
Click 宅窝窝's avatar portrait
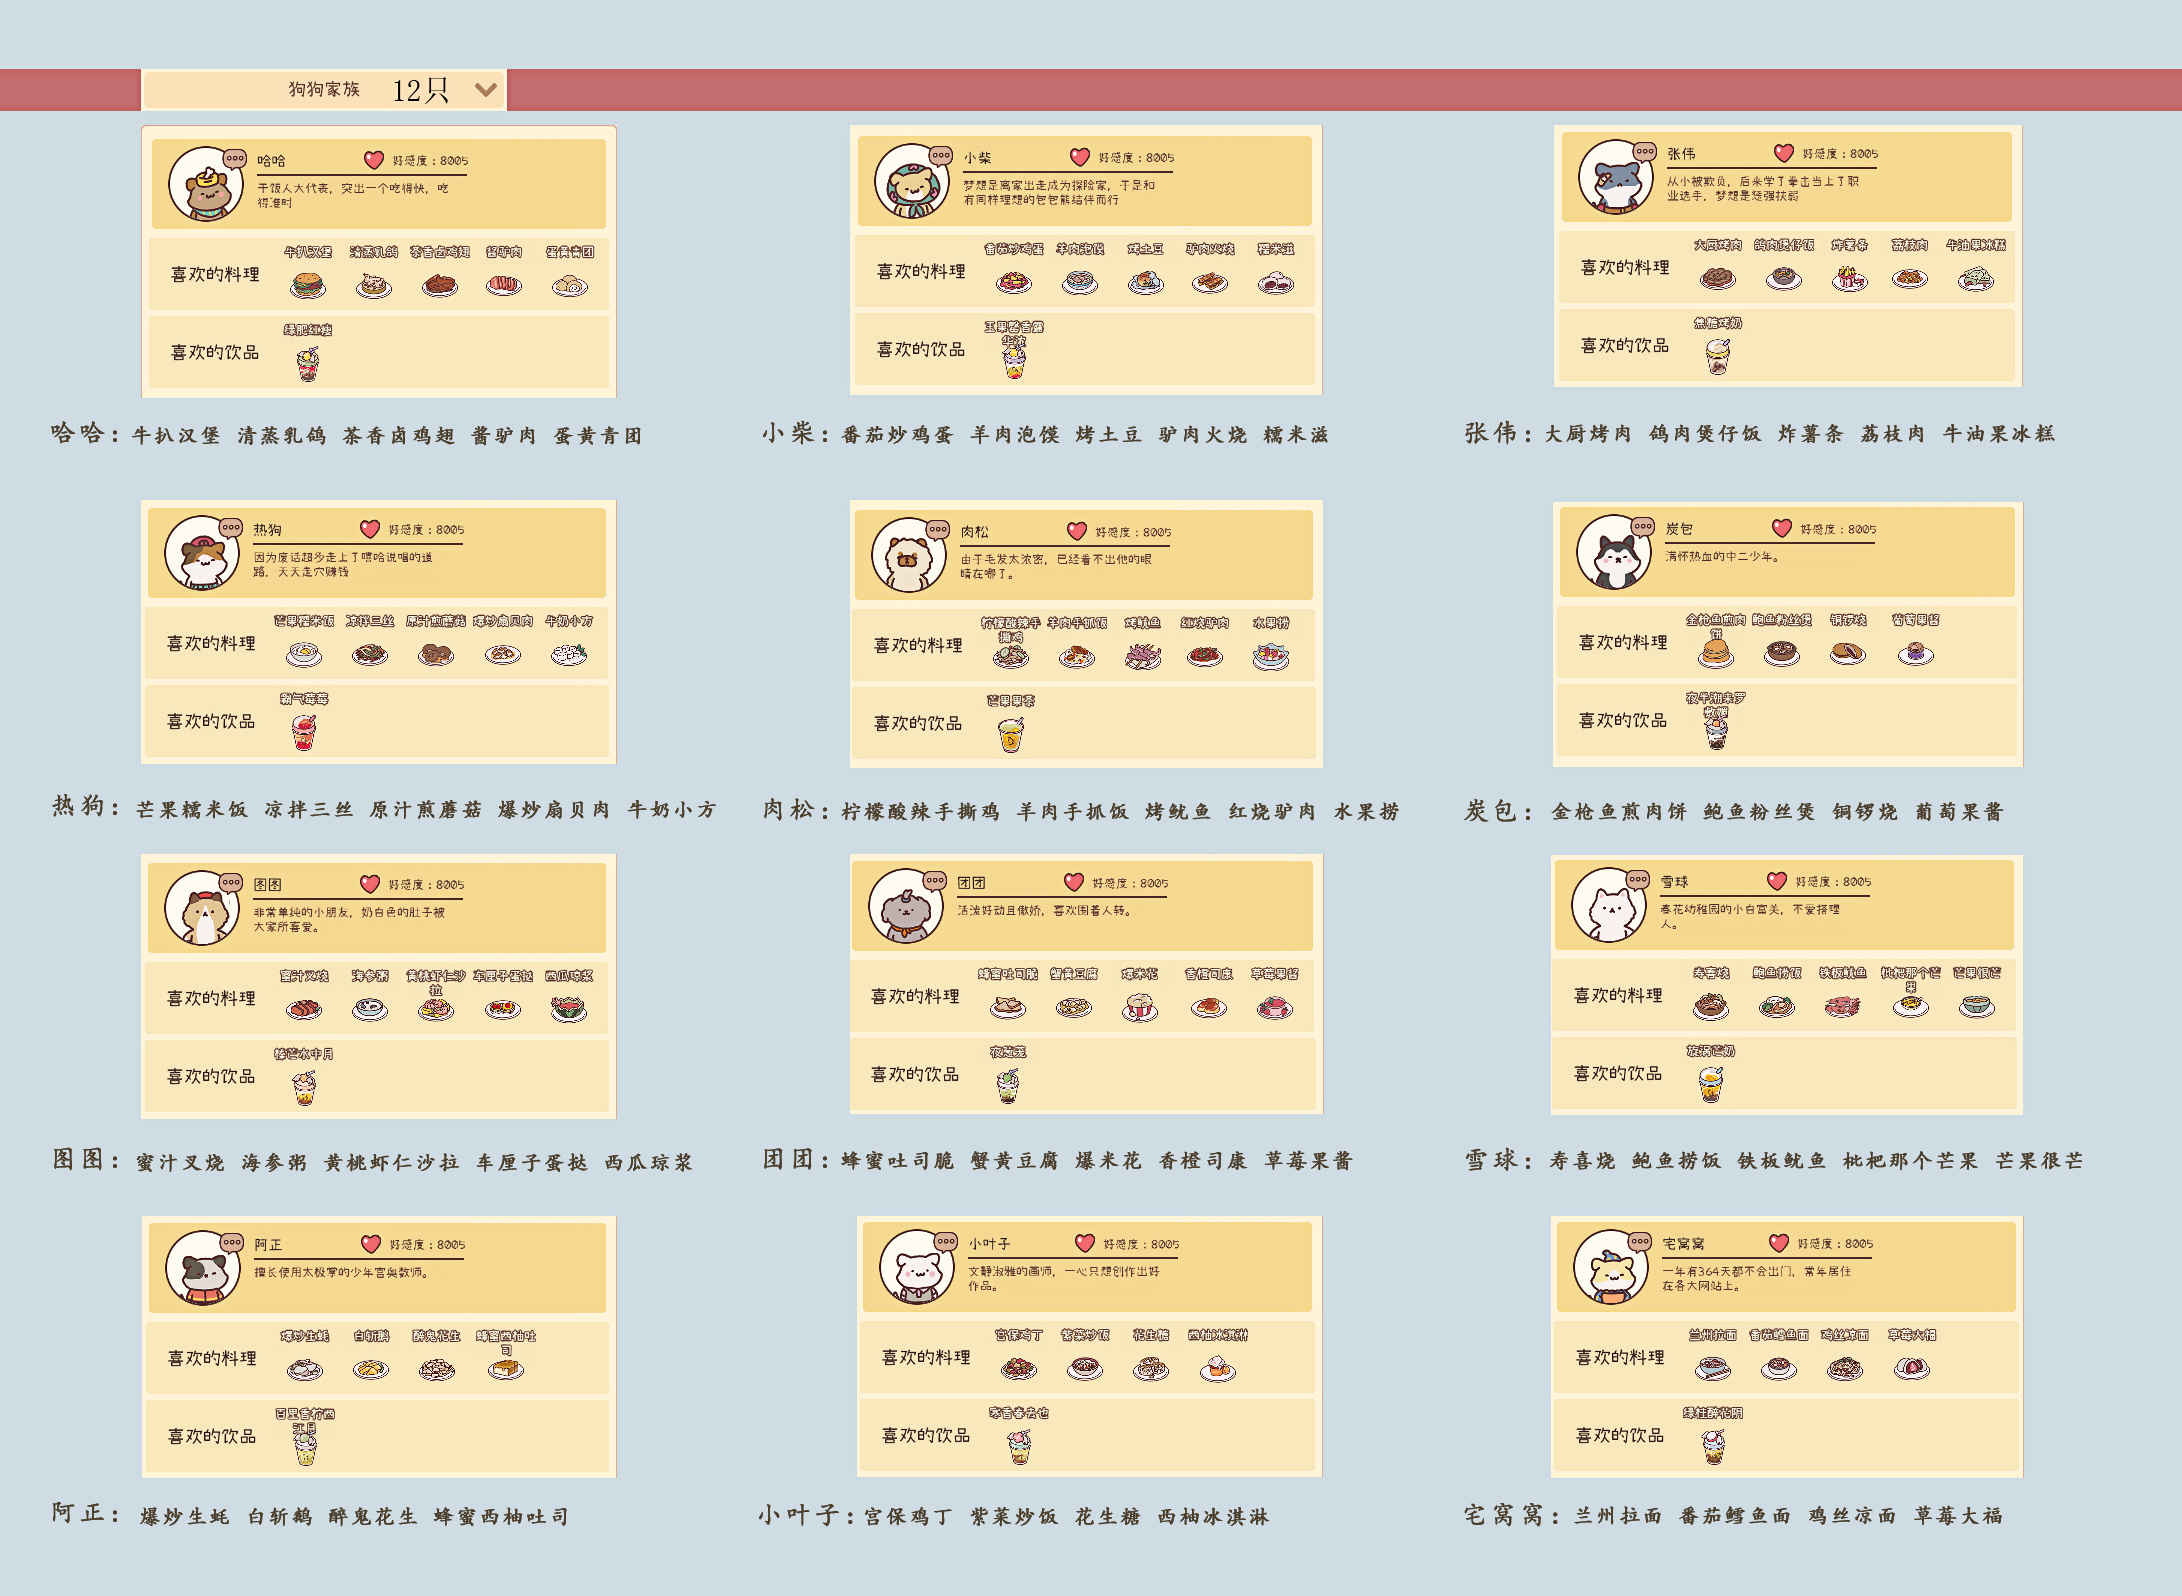click(x=1611, y=1268)
